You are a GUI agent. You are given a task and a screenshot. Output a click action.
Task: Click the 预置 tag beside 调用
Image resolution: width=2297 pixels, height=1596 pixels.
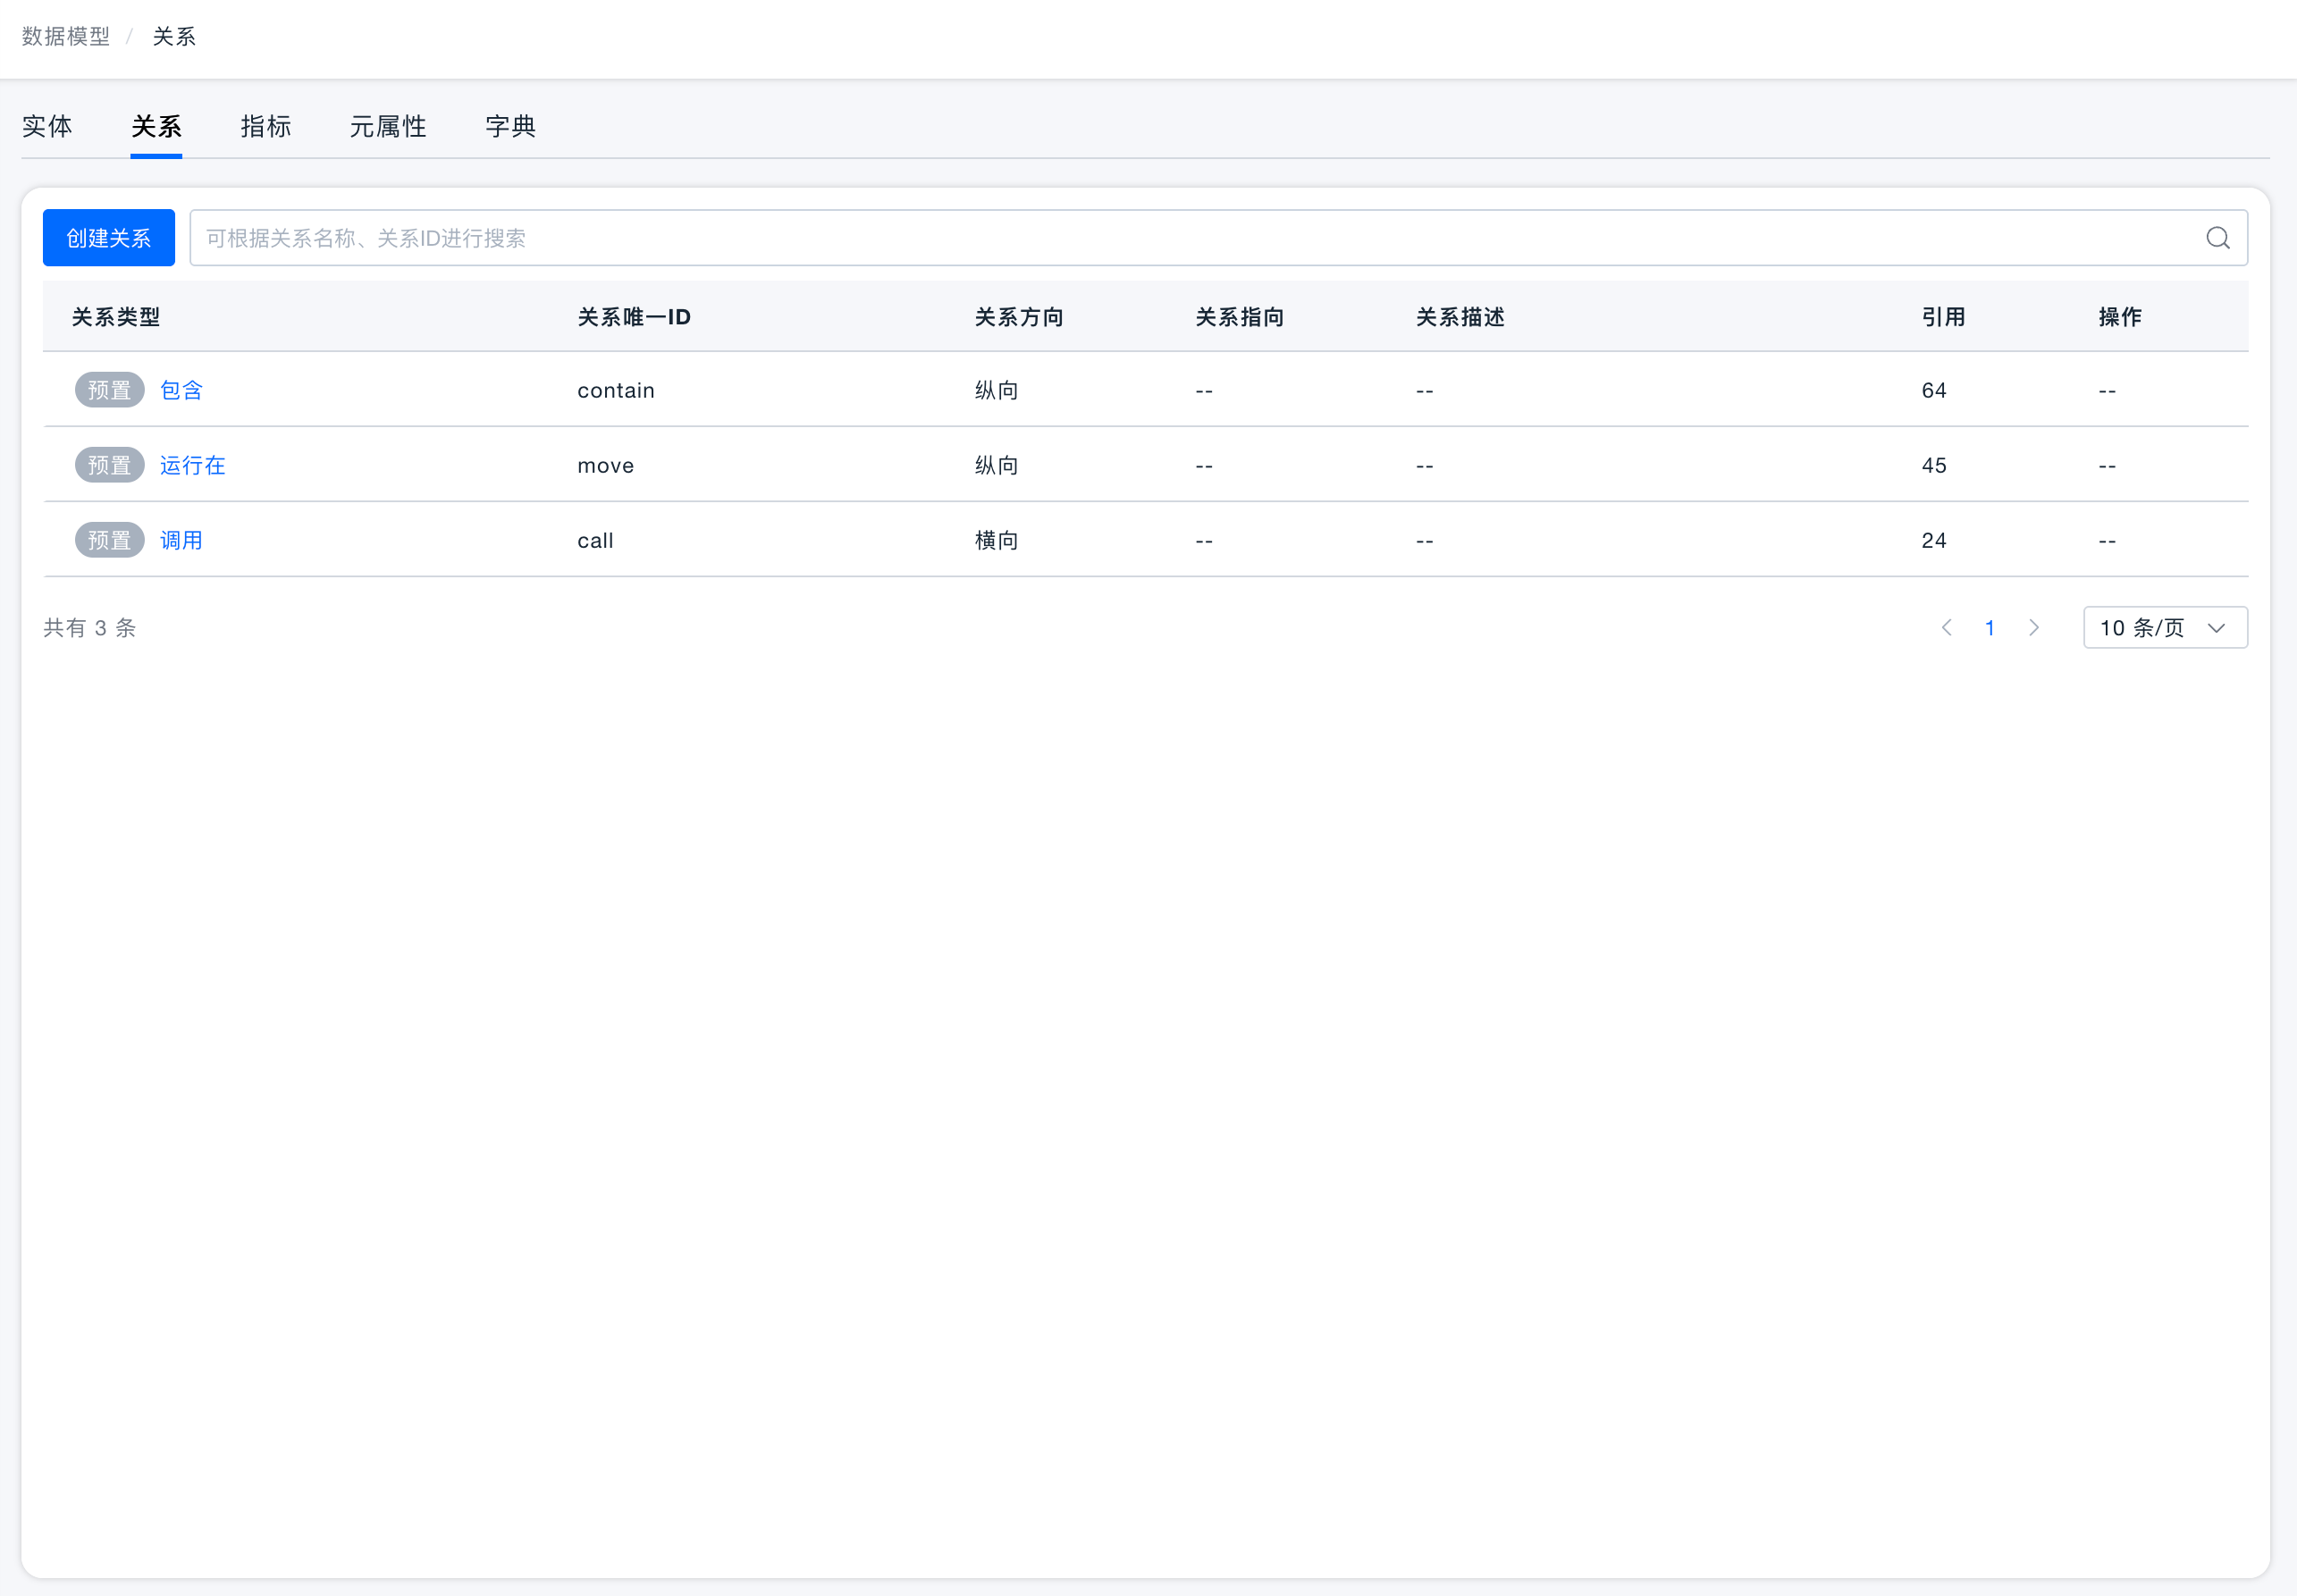coord(110,540)
